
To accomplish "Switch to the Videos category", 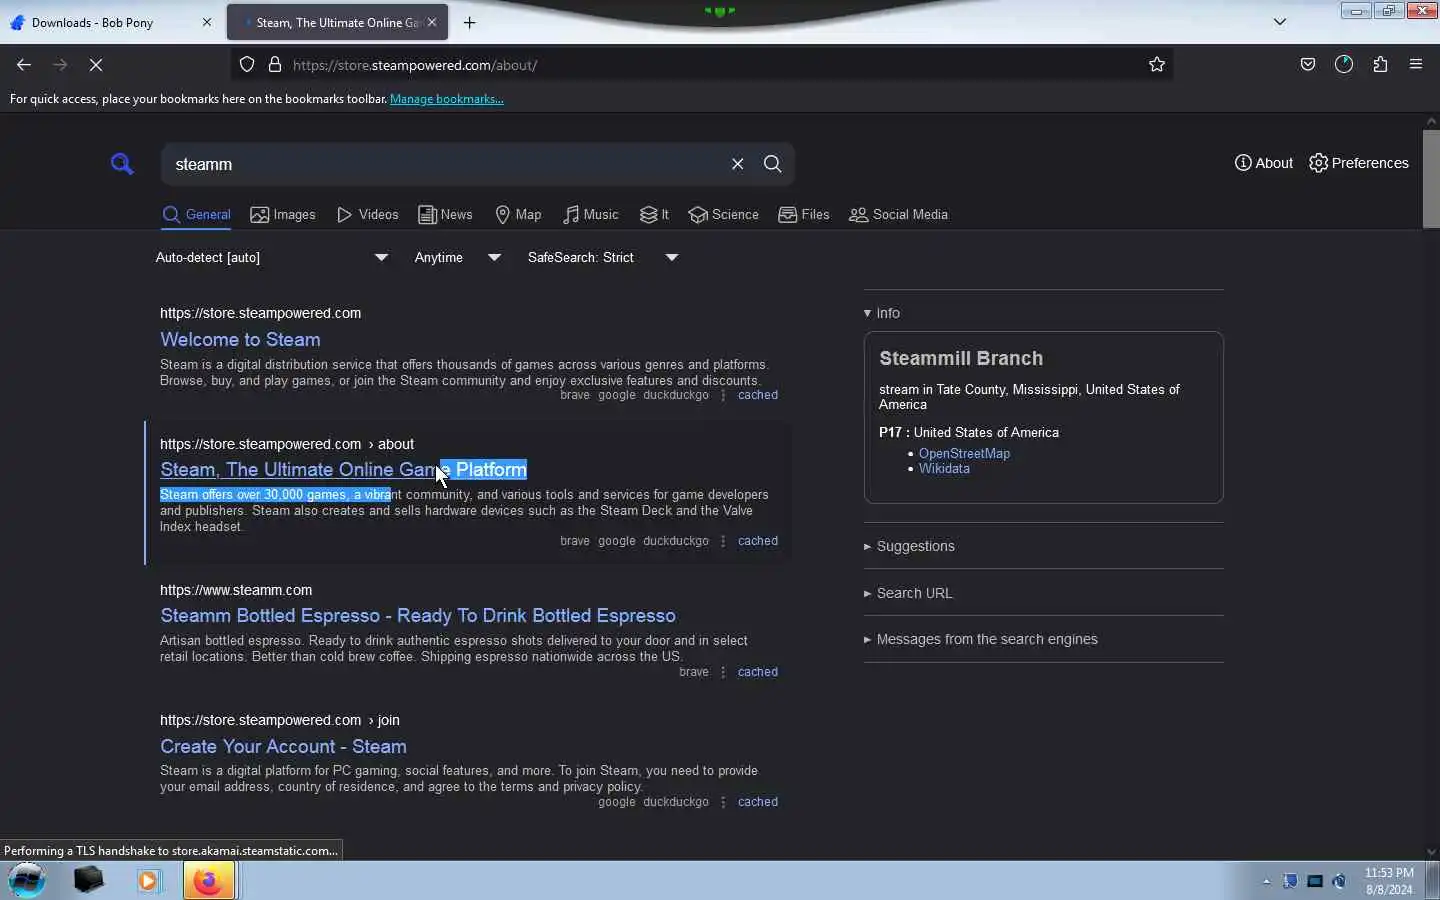I will [368, 215].
